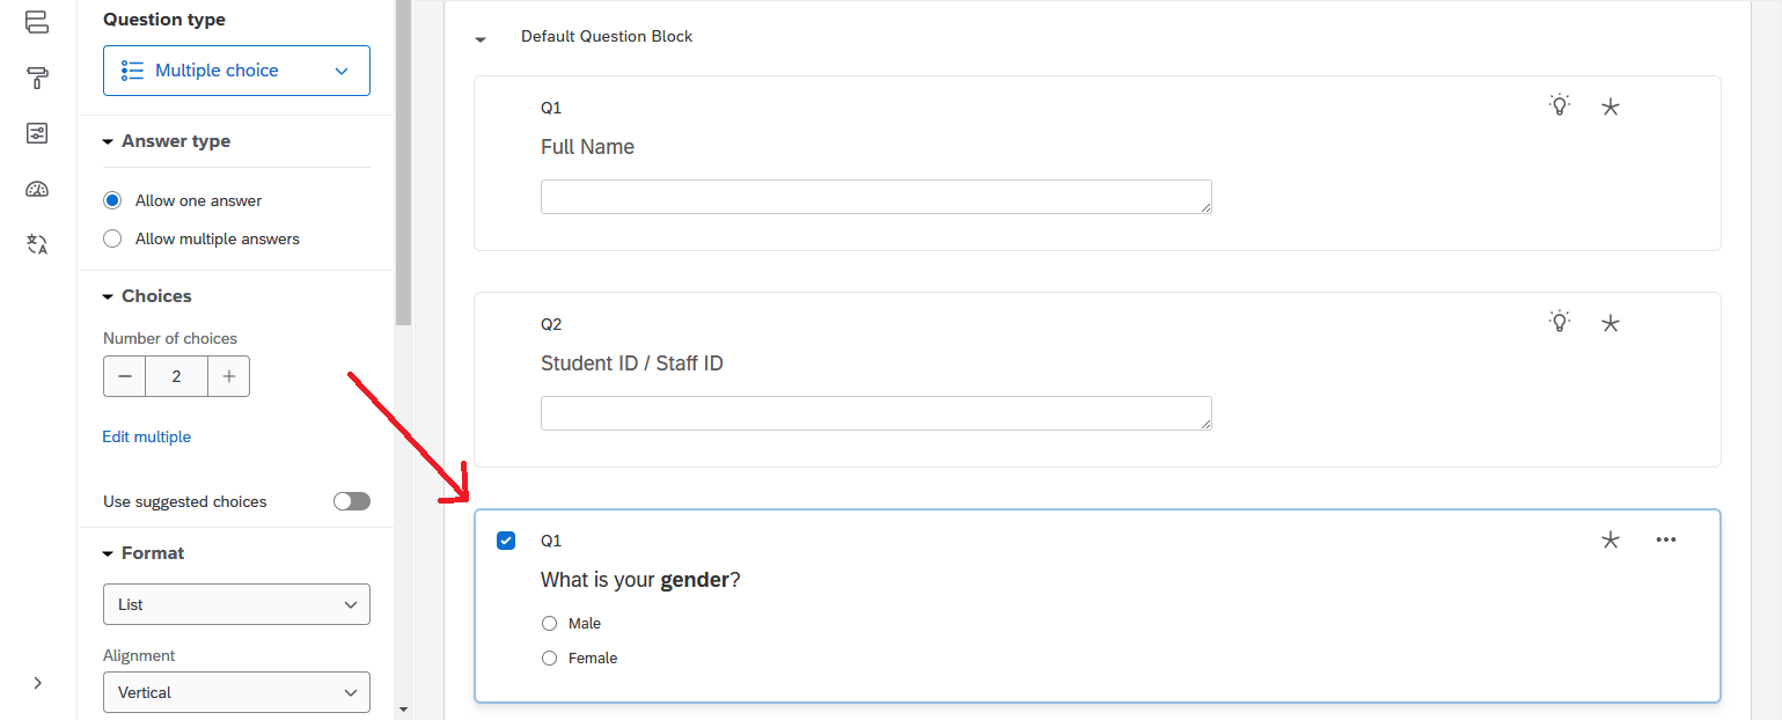The width and height of the screenshot is (1782, 720).
Task: Open the Builder icon in left sidebar
Action: tap(37, 22)
